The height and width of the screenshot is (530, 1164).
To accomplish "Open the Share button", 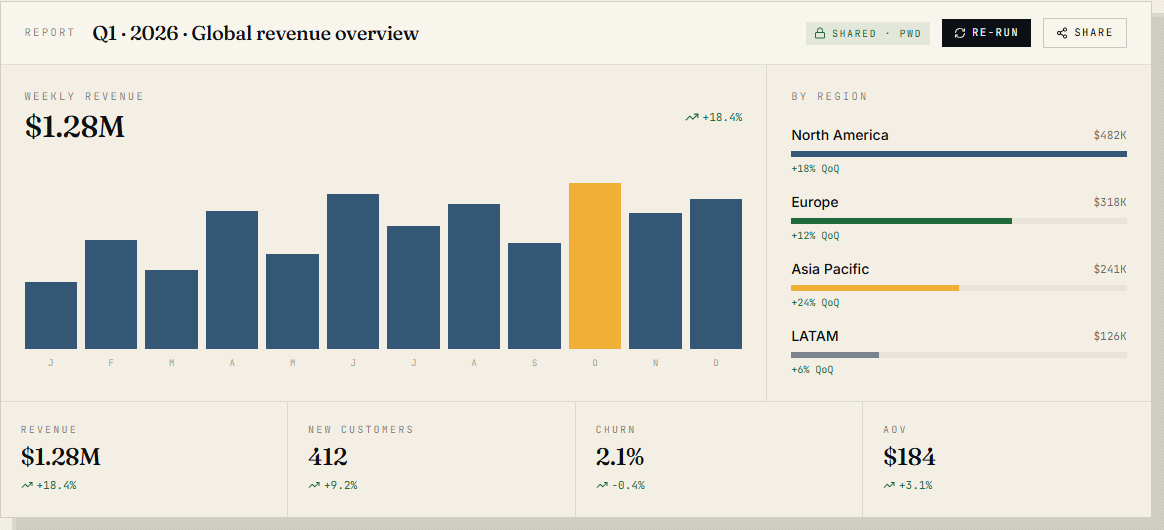I will click(1085, 33).
